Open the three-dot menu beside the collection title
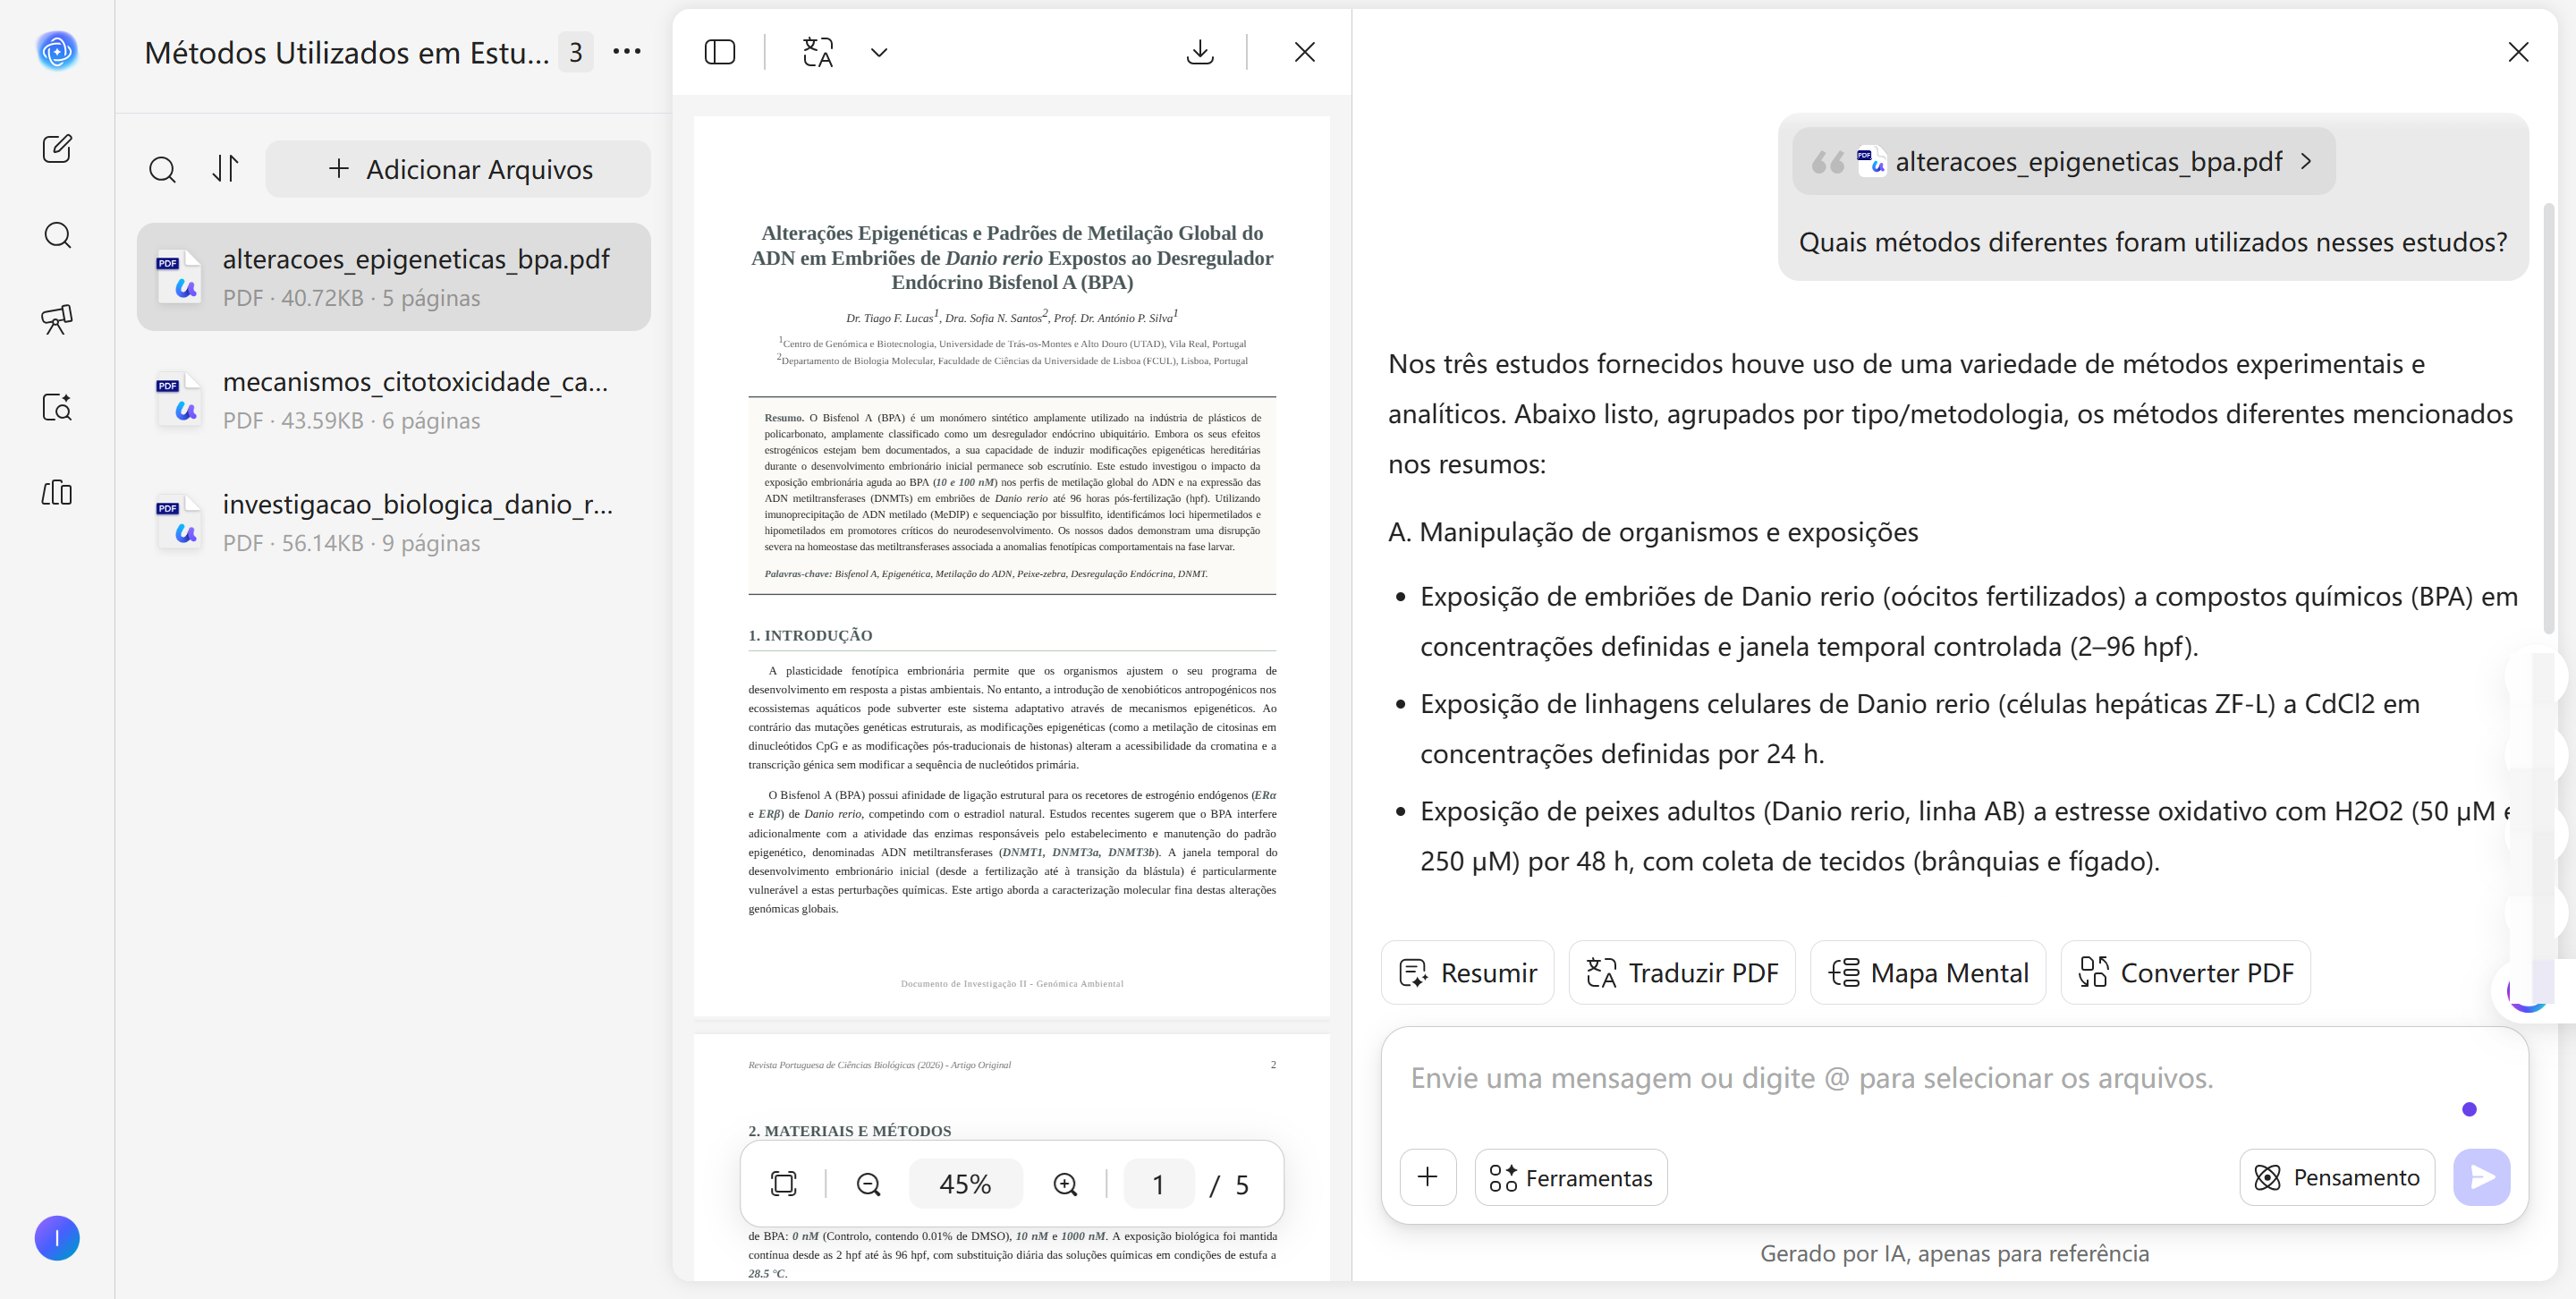 click(x=627, y=52)
